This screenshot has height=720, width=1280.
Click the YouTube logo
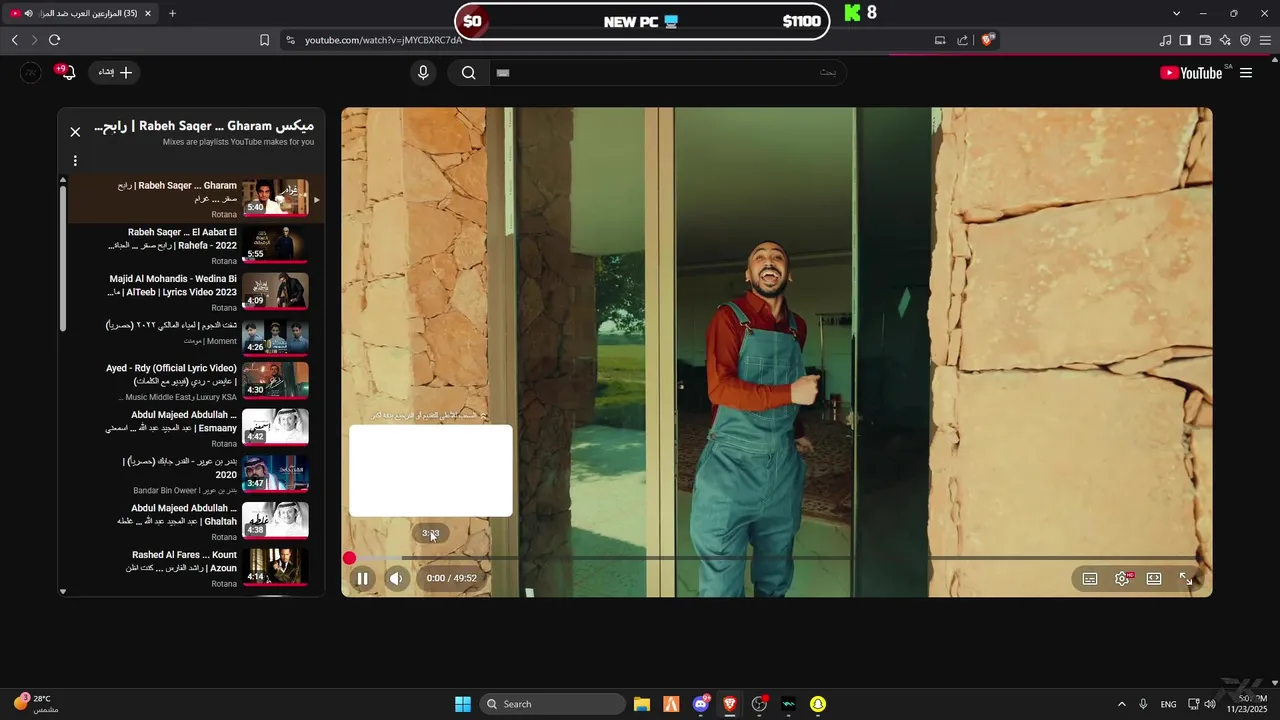[x=1191, y=73]
